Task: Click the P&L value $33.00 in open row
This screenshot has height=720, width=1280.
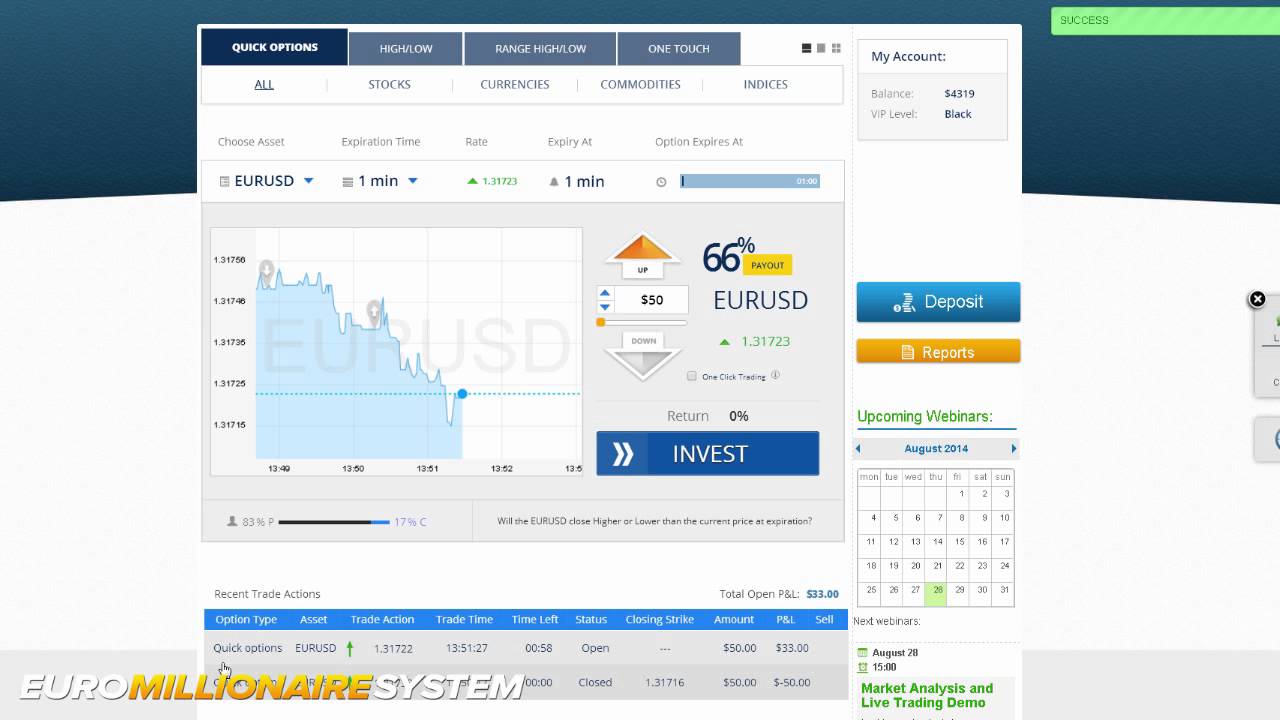Action: point(792,648)
